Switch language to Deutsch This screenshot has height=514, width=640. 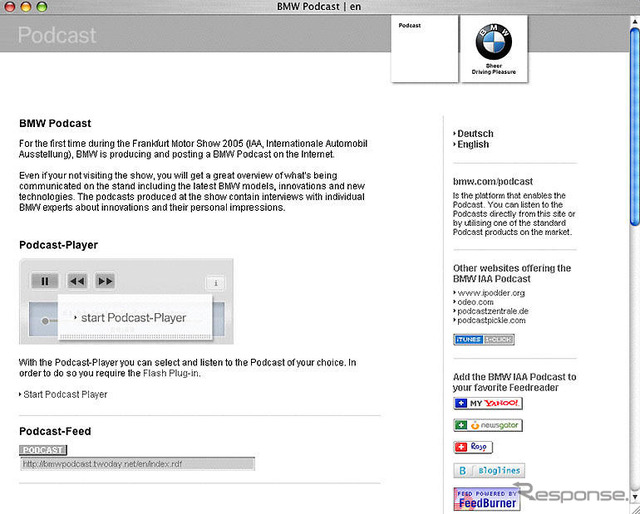[475, 134]
